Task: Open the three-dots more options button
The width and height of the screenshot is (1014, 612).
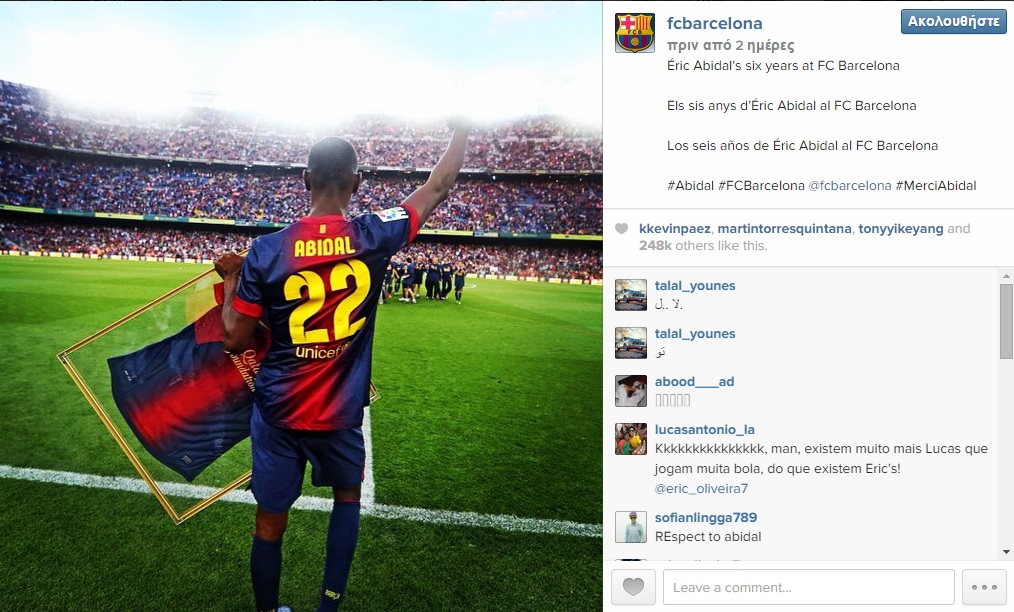Action: coord(984,587)
